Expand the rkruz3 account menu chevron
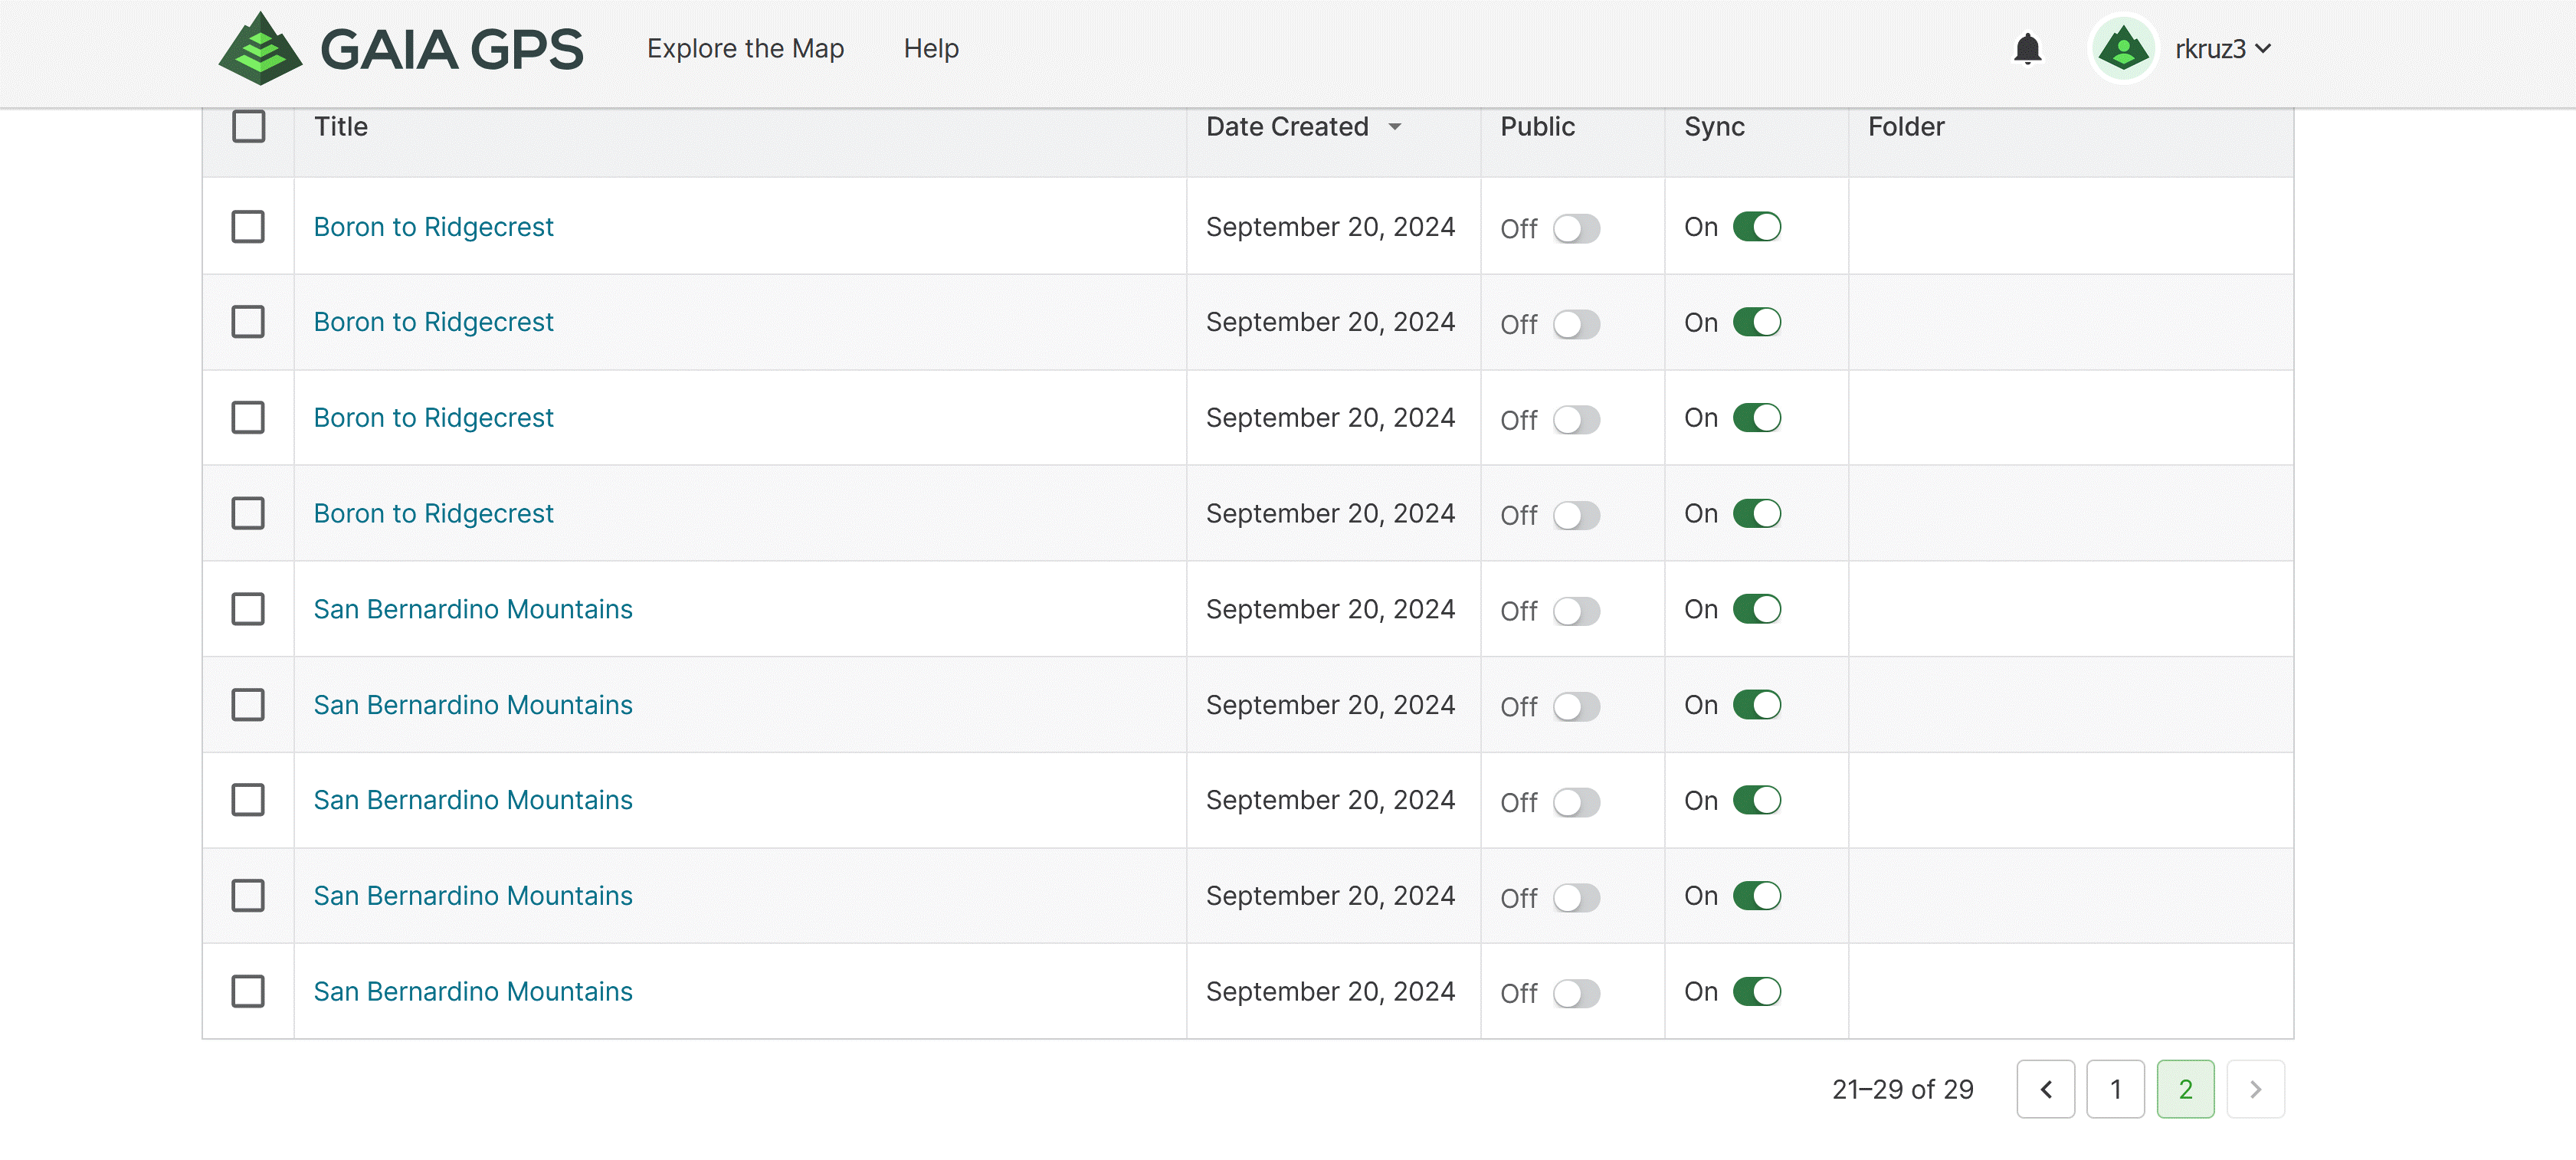This screenshot has width=2576, height=1160. (2264, 49)
